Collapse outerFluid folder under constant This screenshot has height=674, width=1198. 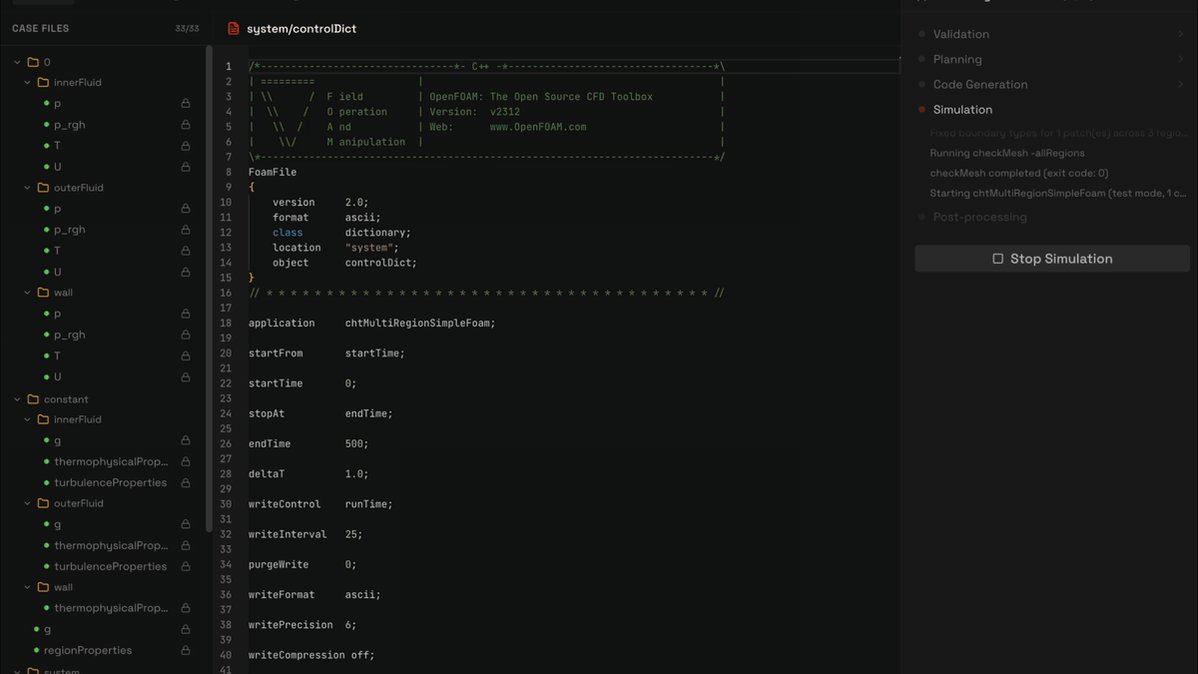(x=28, y=504)
